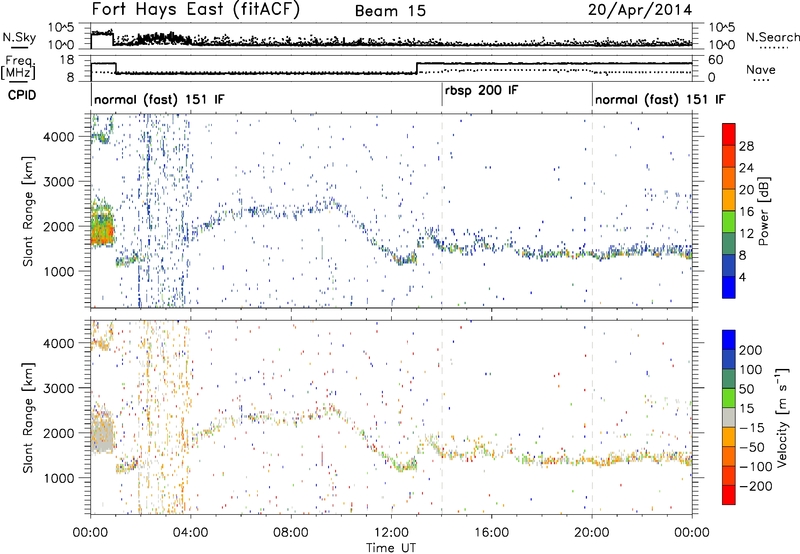Click the gray ground-scatter patch near 00:30 in the velocity panel
The image size is (800, 554).
click(102, 433)
